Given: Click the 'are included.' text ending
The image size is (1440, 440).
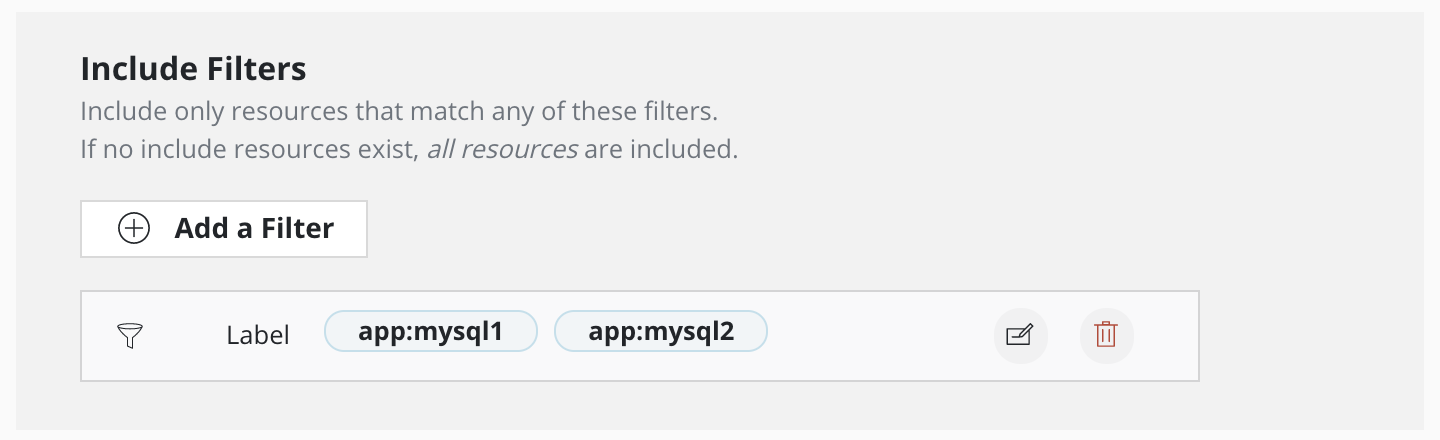Looking at the screenshot, I should 661,151.
